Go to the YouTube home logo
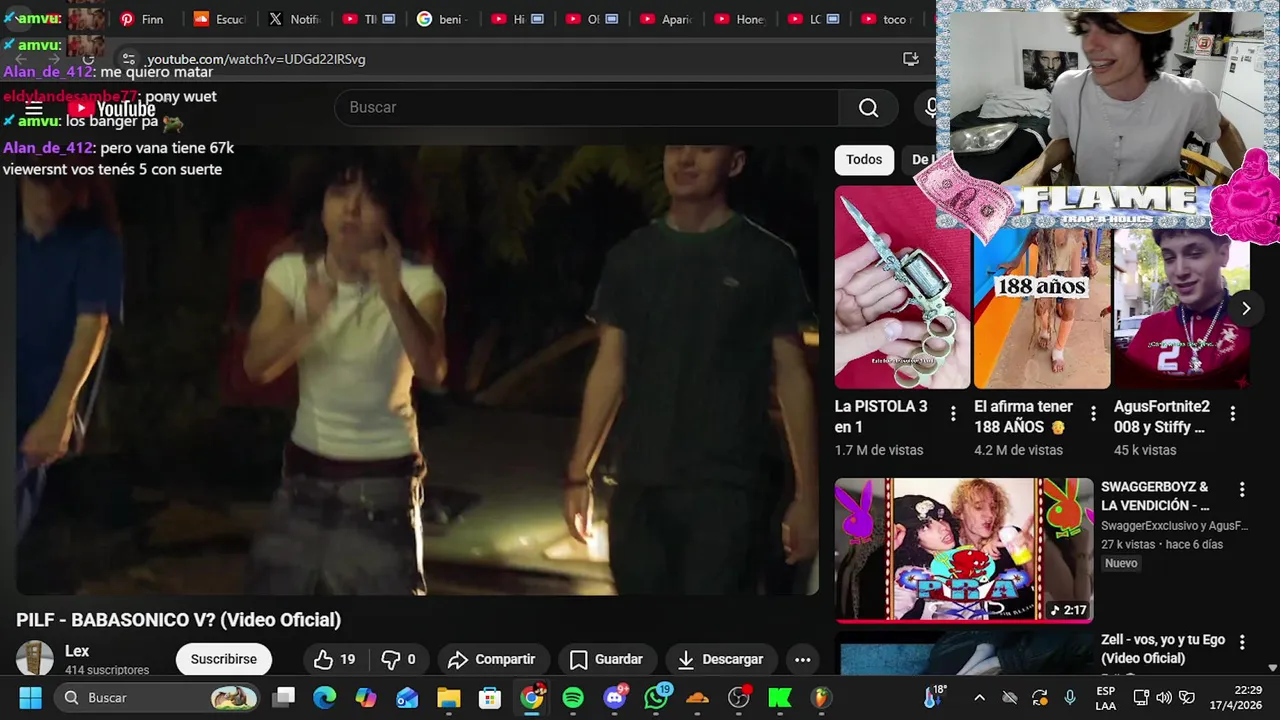This screenshot has height=720, width=1280. tap(112, 109)
